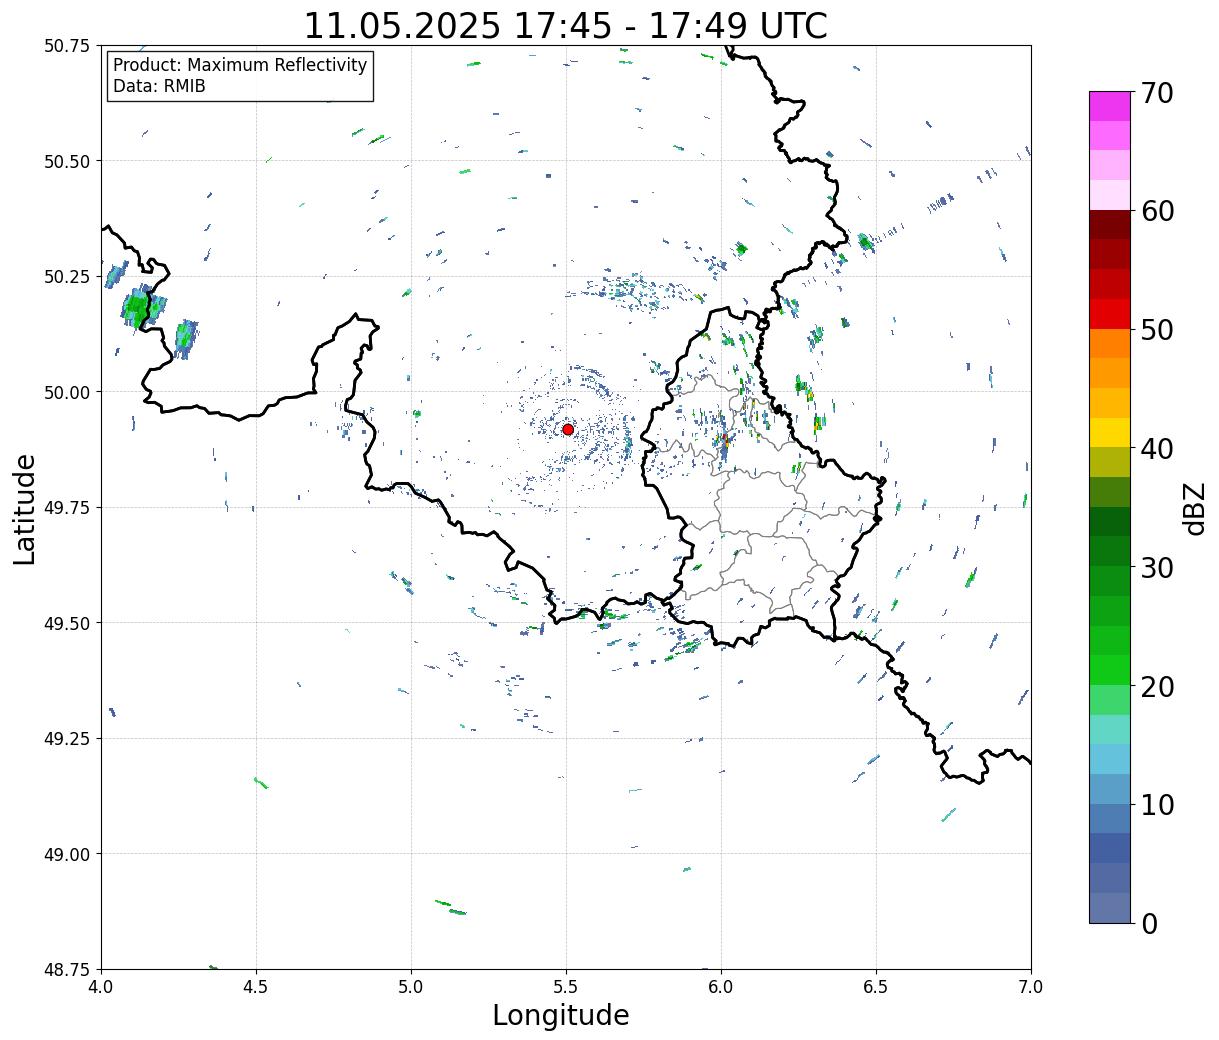1219x1040 pixels.
Task: Pick the dark maroon colorbar segment below 60
Action: (1110, 225)
